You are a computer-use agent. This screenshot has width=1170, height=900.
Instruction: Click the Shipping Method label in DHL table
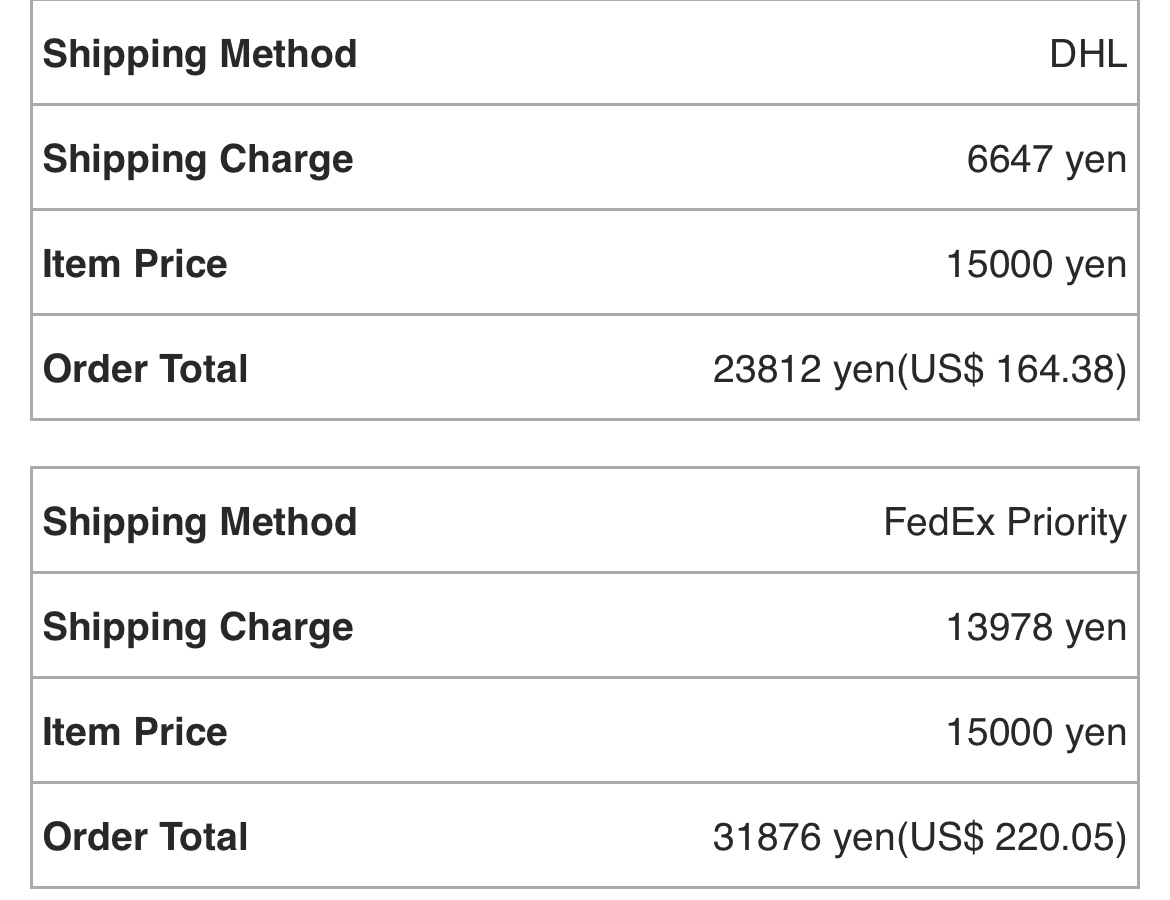[199, 54]
